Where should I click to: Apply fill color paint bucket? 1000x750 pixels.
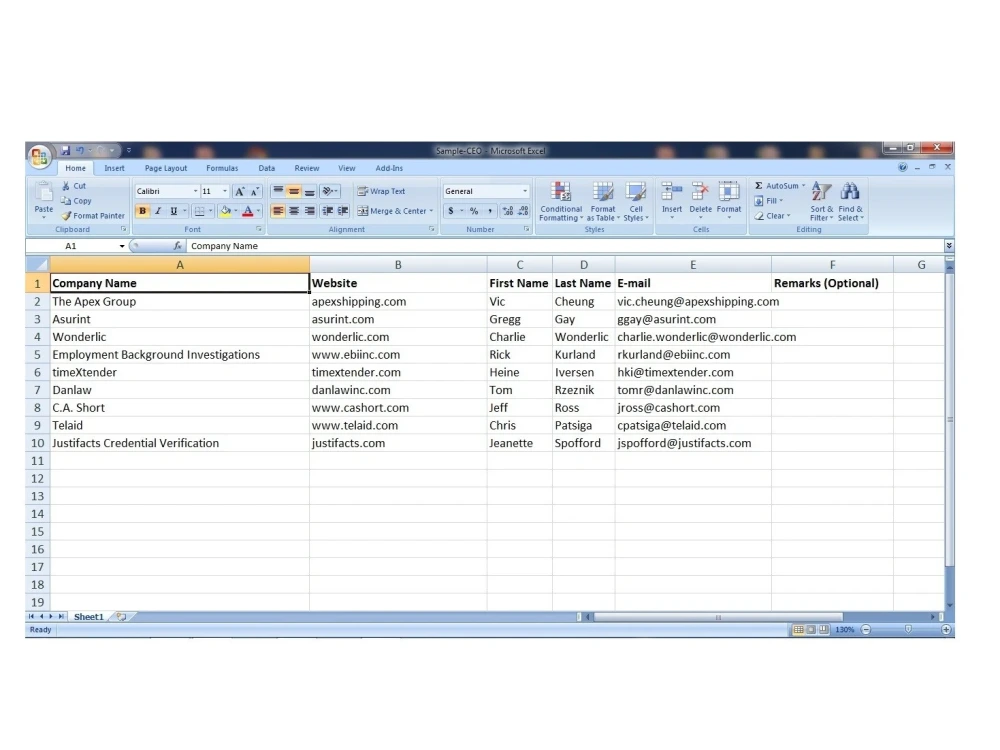pos(224,211)
